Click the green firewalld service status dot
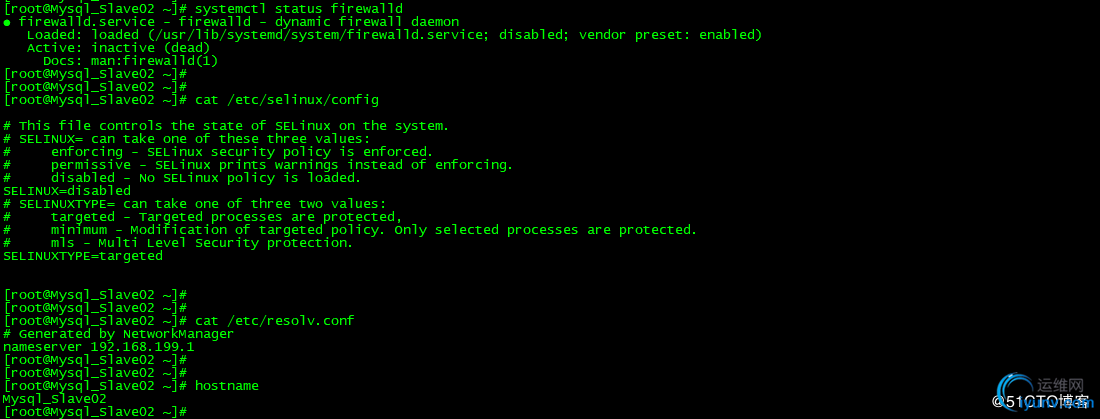 (x=7, y=22)
